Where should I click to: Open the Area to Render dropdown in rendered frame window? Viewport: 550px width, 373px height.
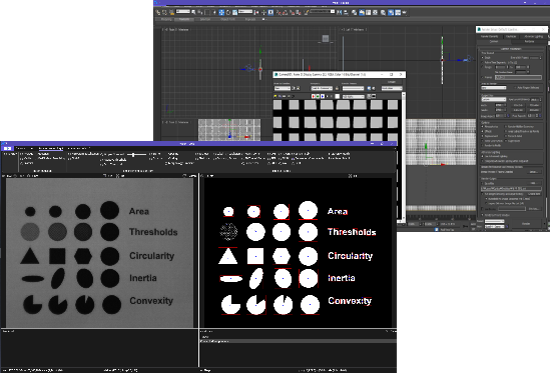coord(282,88)
